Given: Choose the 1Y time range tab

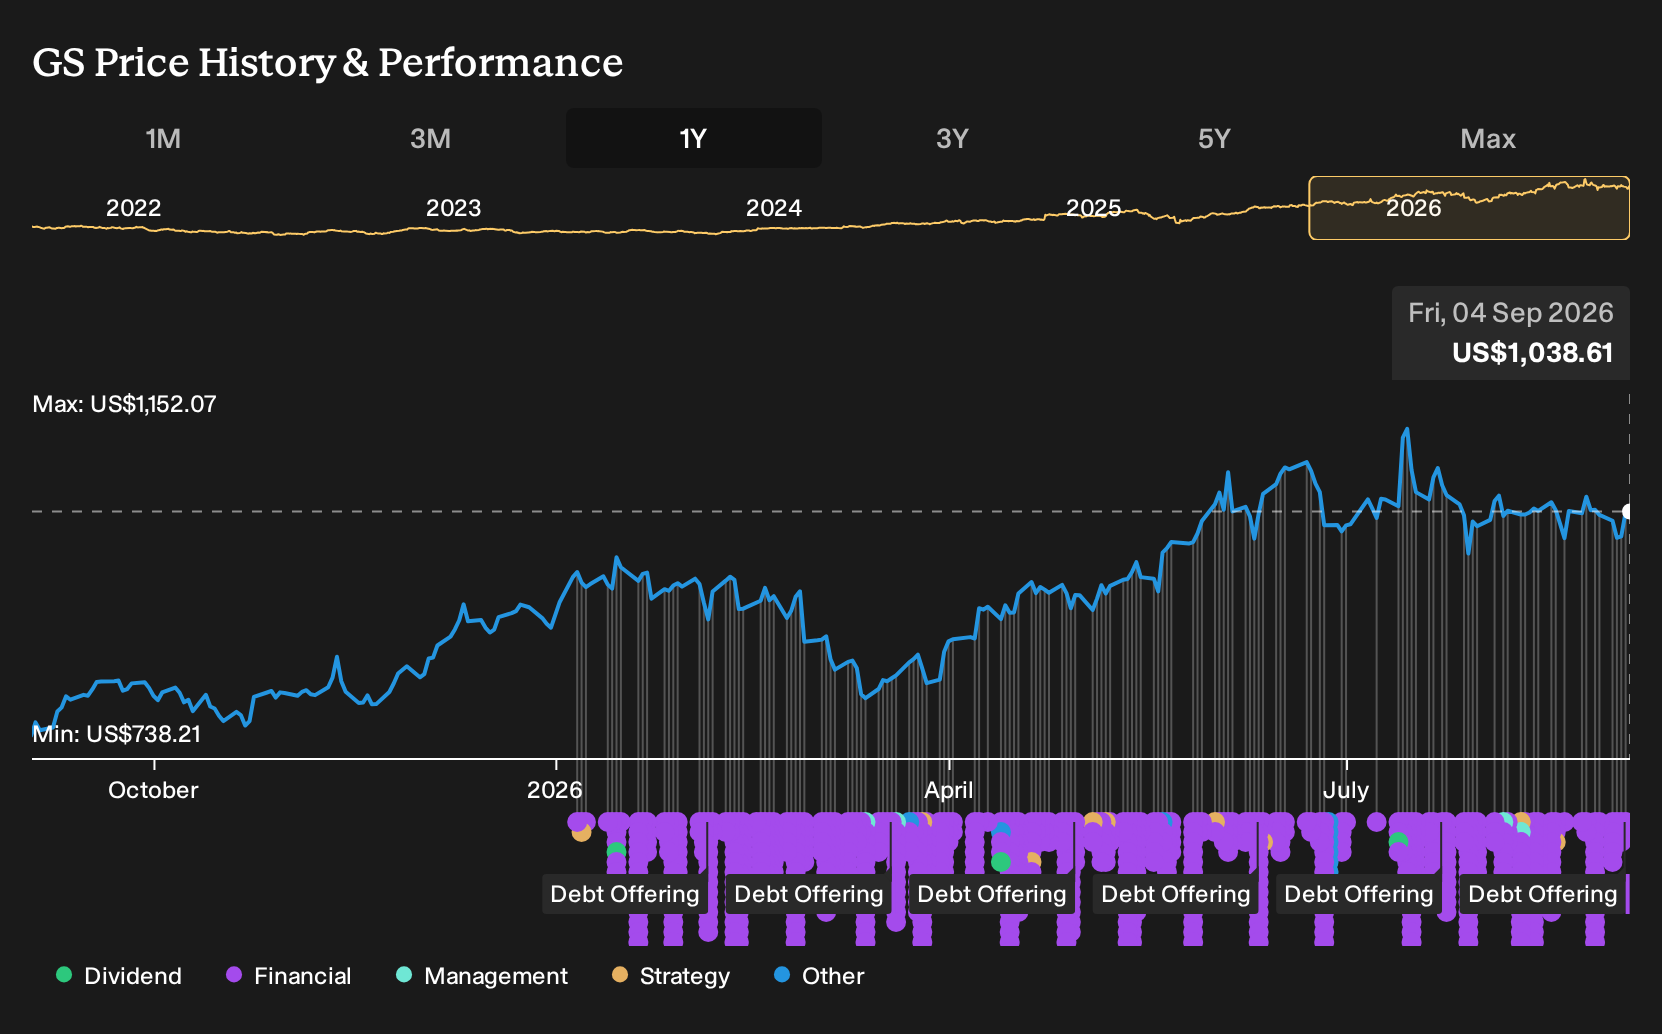Looking at the screenshot, I should [694, 138].
